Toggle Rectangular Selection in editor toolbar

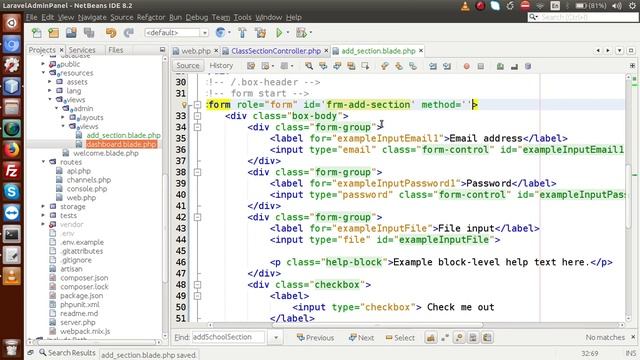coord(365,66)
